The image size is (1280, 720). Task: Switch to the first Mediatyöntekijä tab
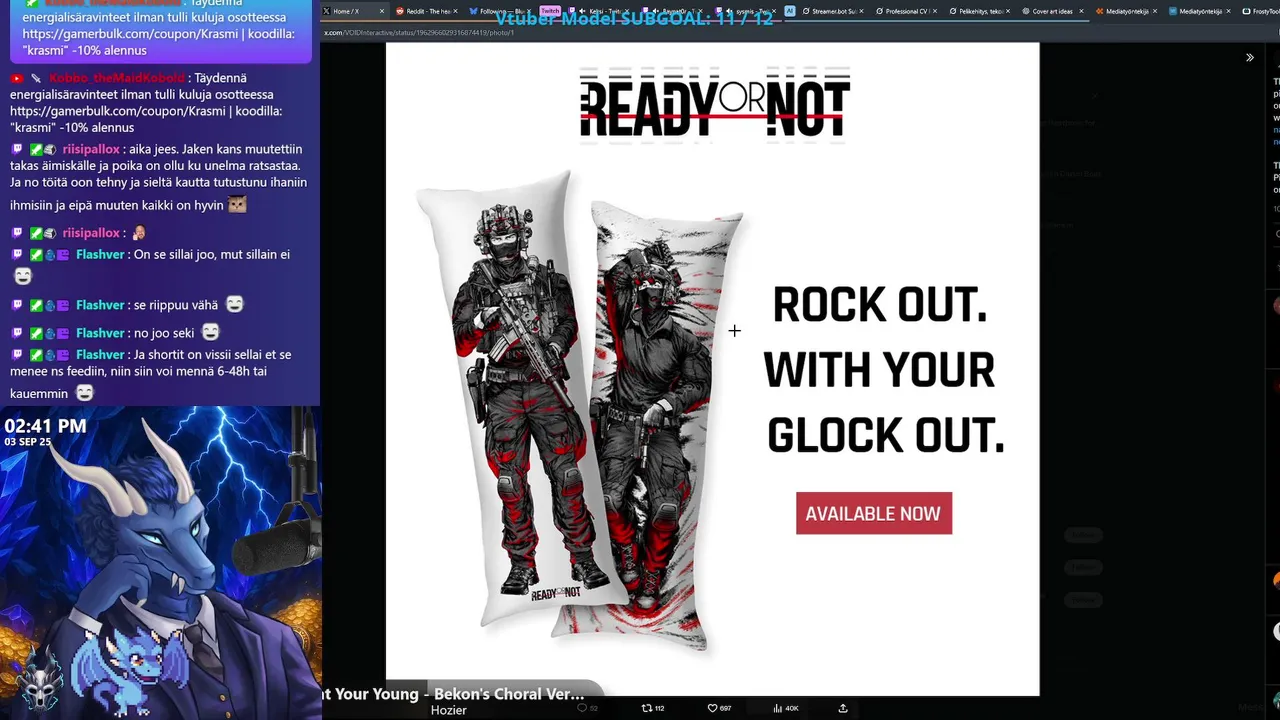click(1127, 11)
